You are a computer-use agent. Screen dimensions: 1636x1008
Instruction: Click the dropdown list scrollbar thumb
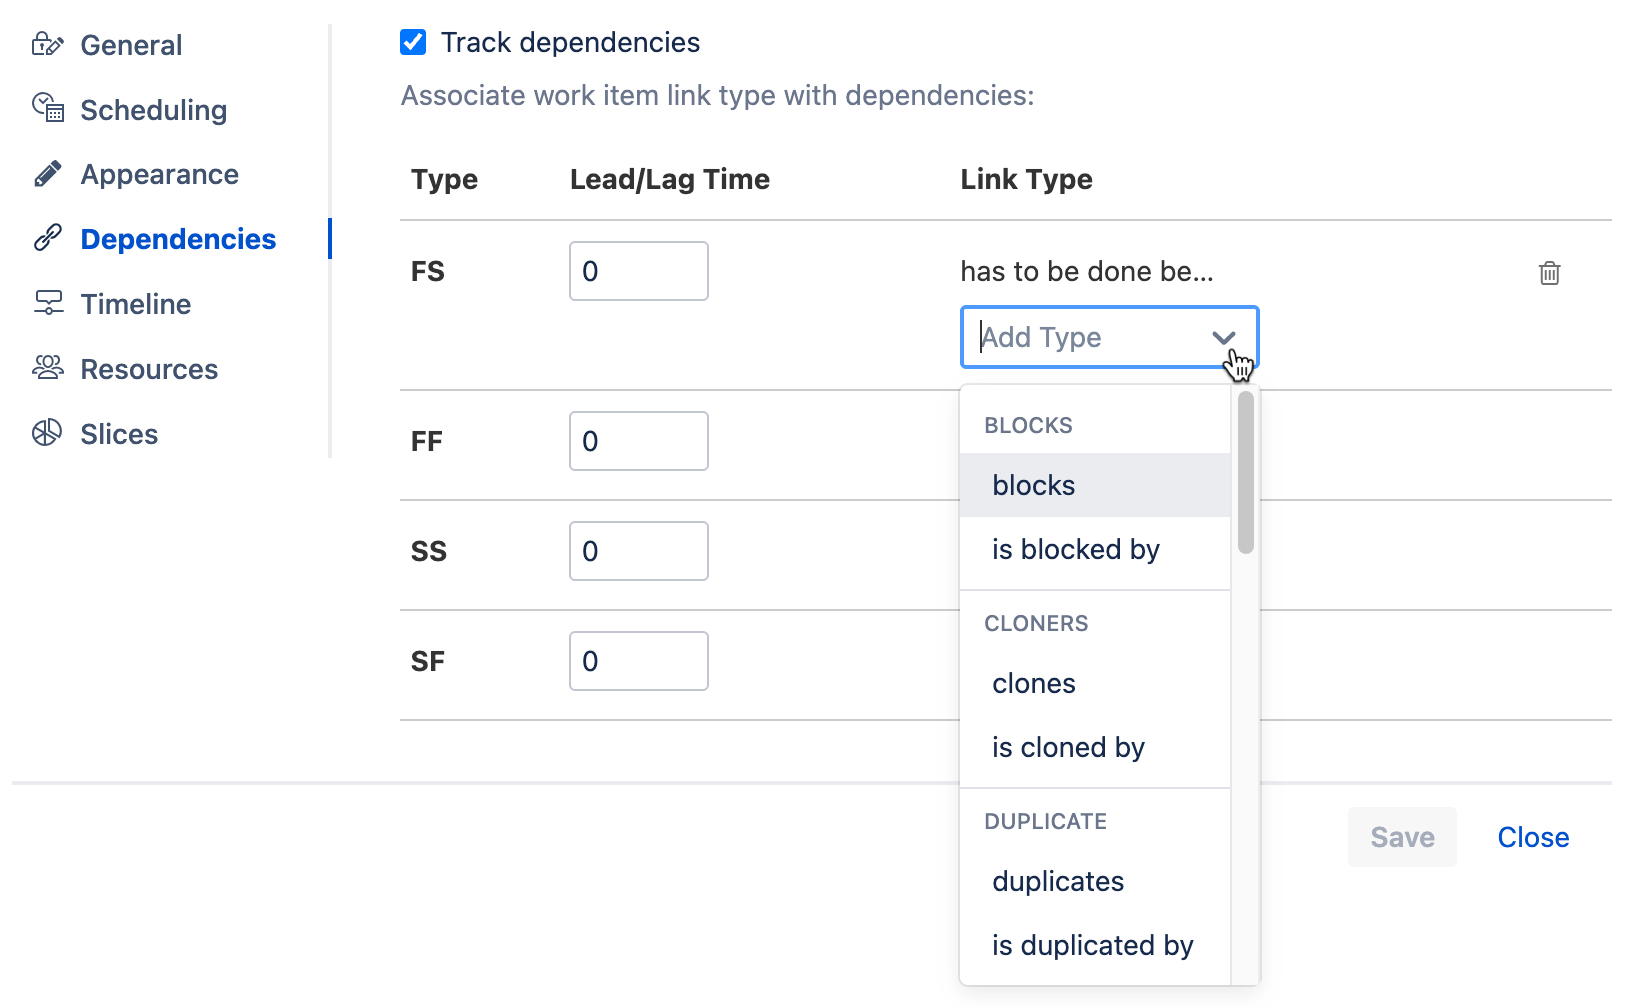coord(1245,470)
